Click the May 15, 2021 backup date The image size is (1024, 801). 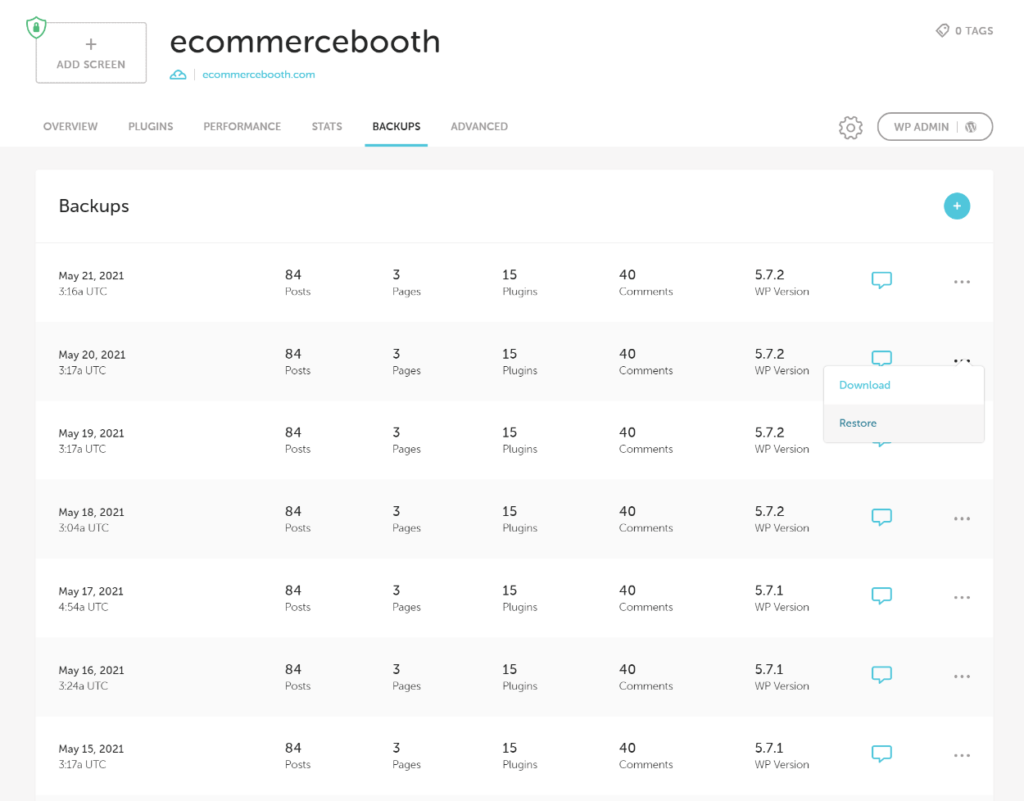point(91,749)
